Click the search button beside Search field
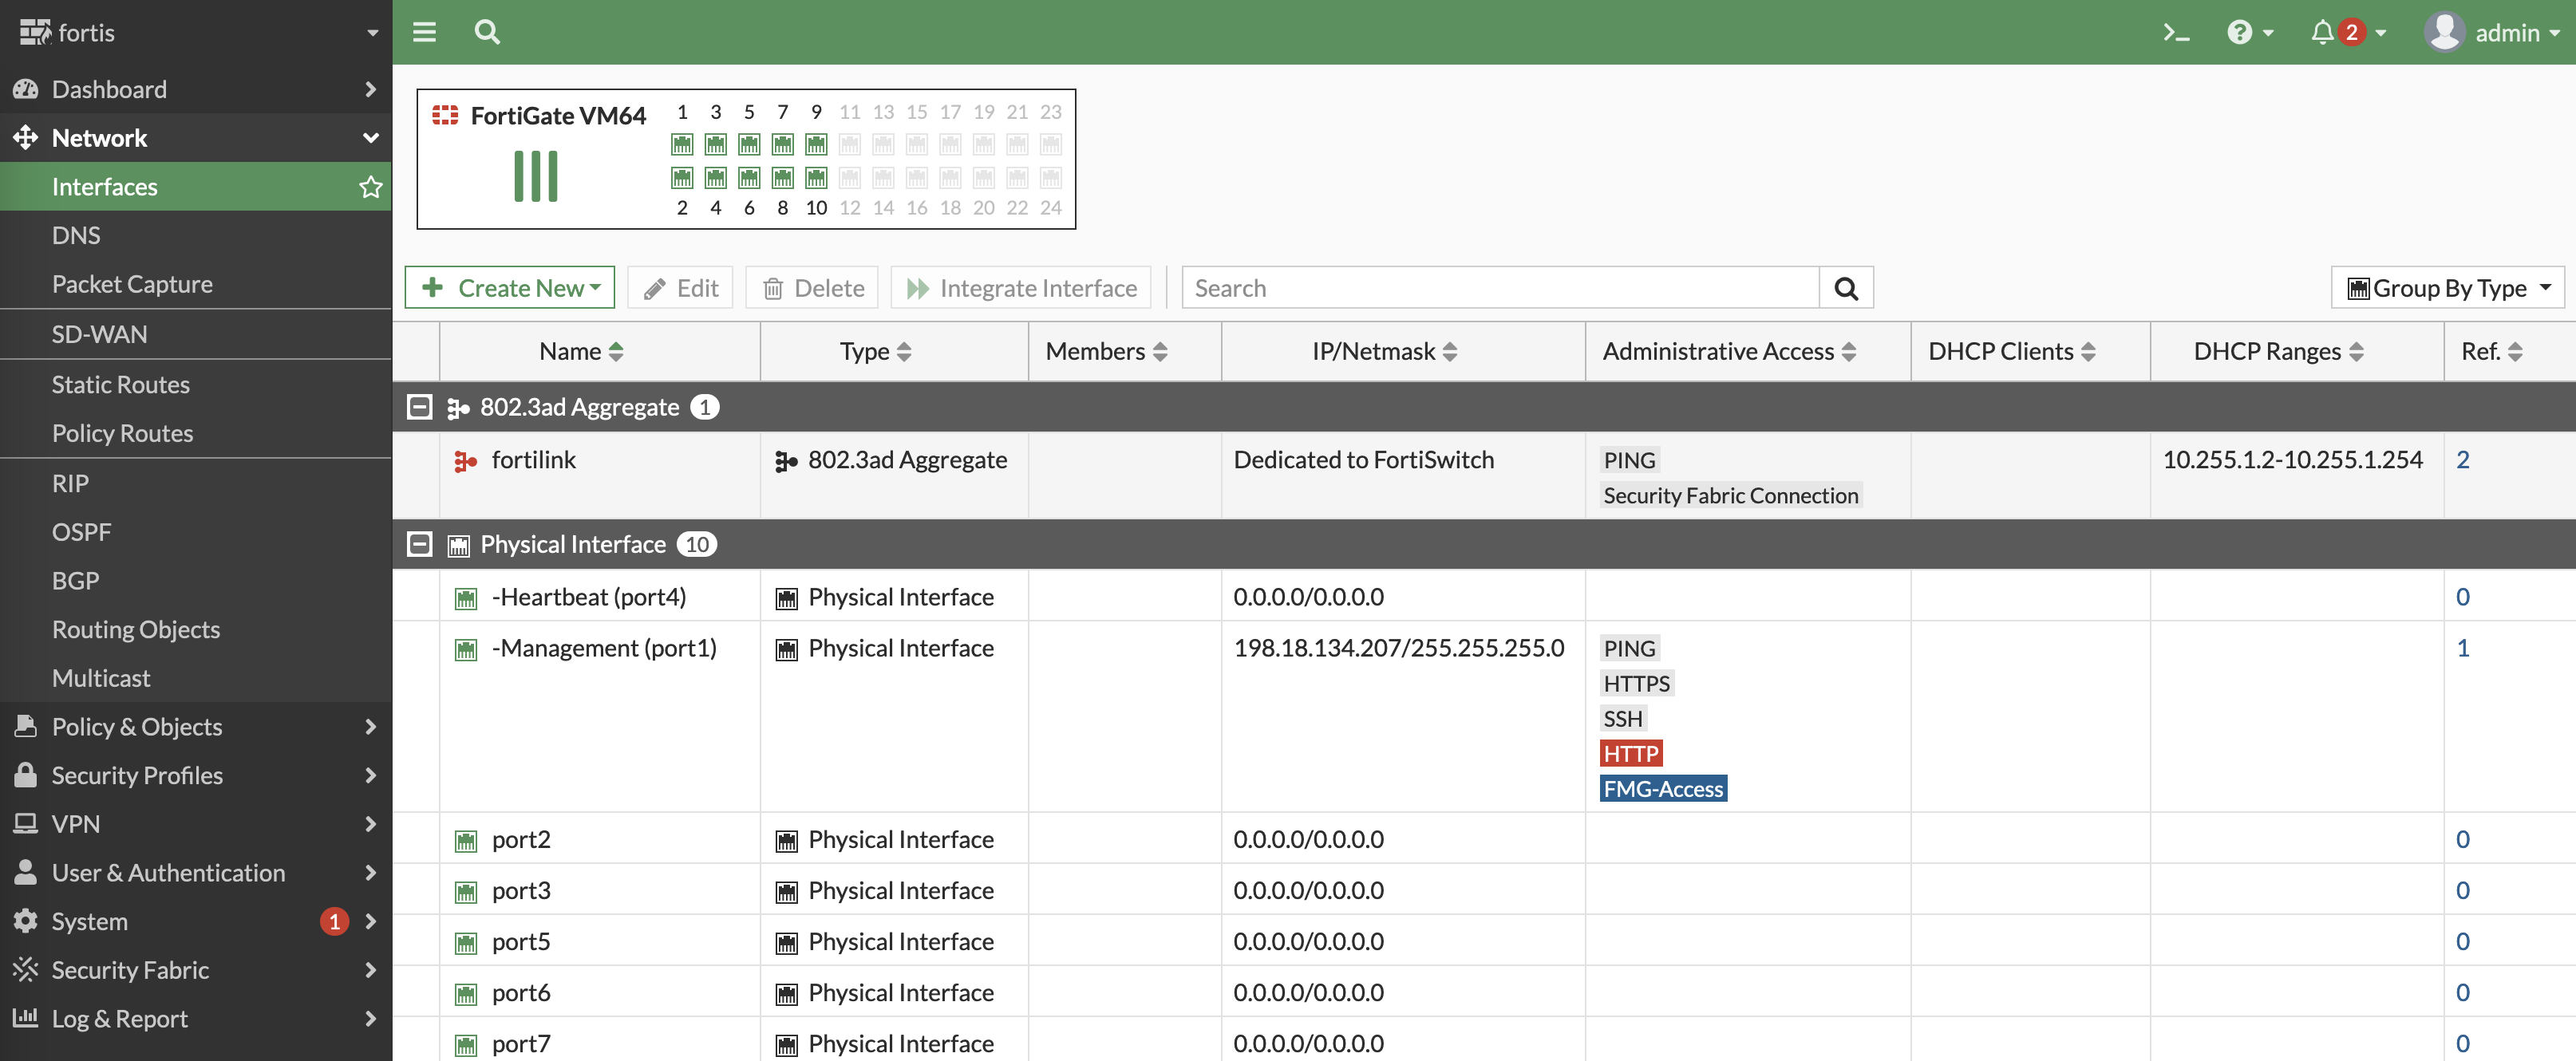 point(1845,288)
